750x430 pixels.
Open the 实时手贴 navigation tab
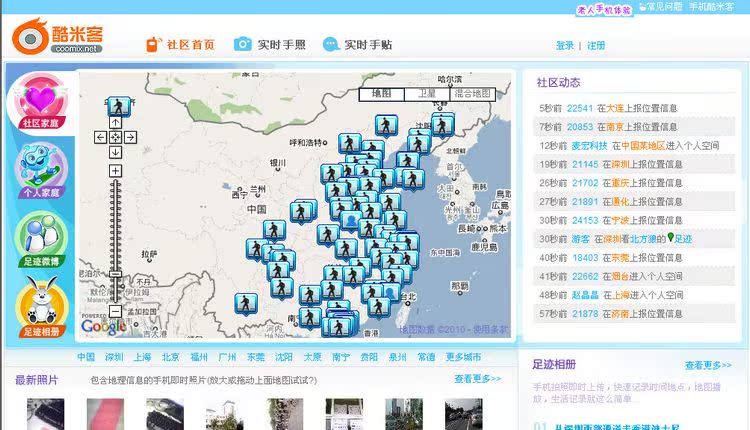358,45
